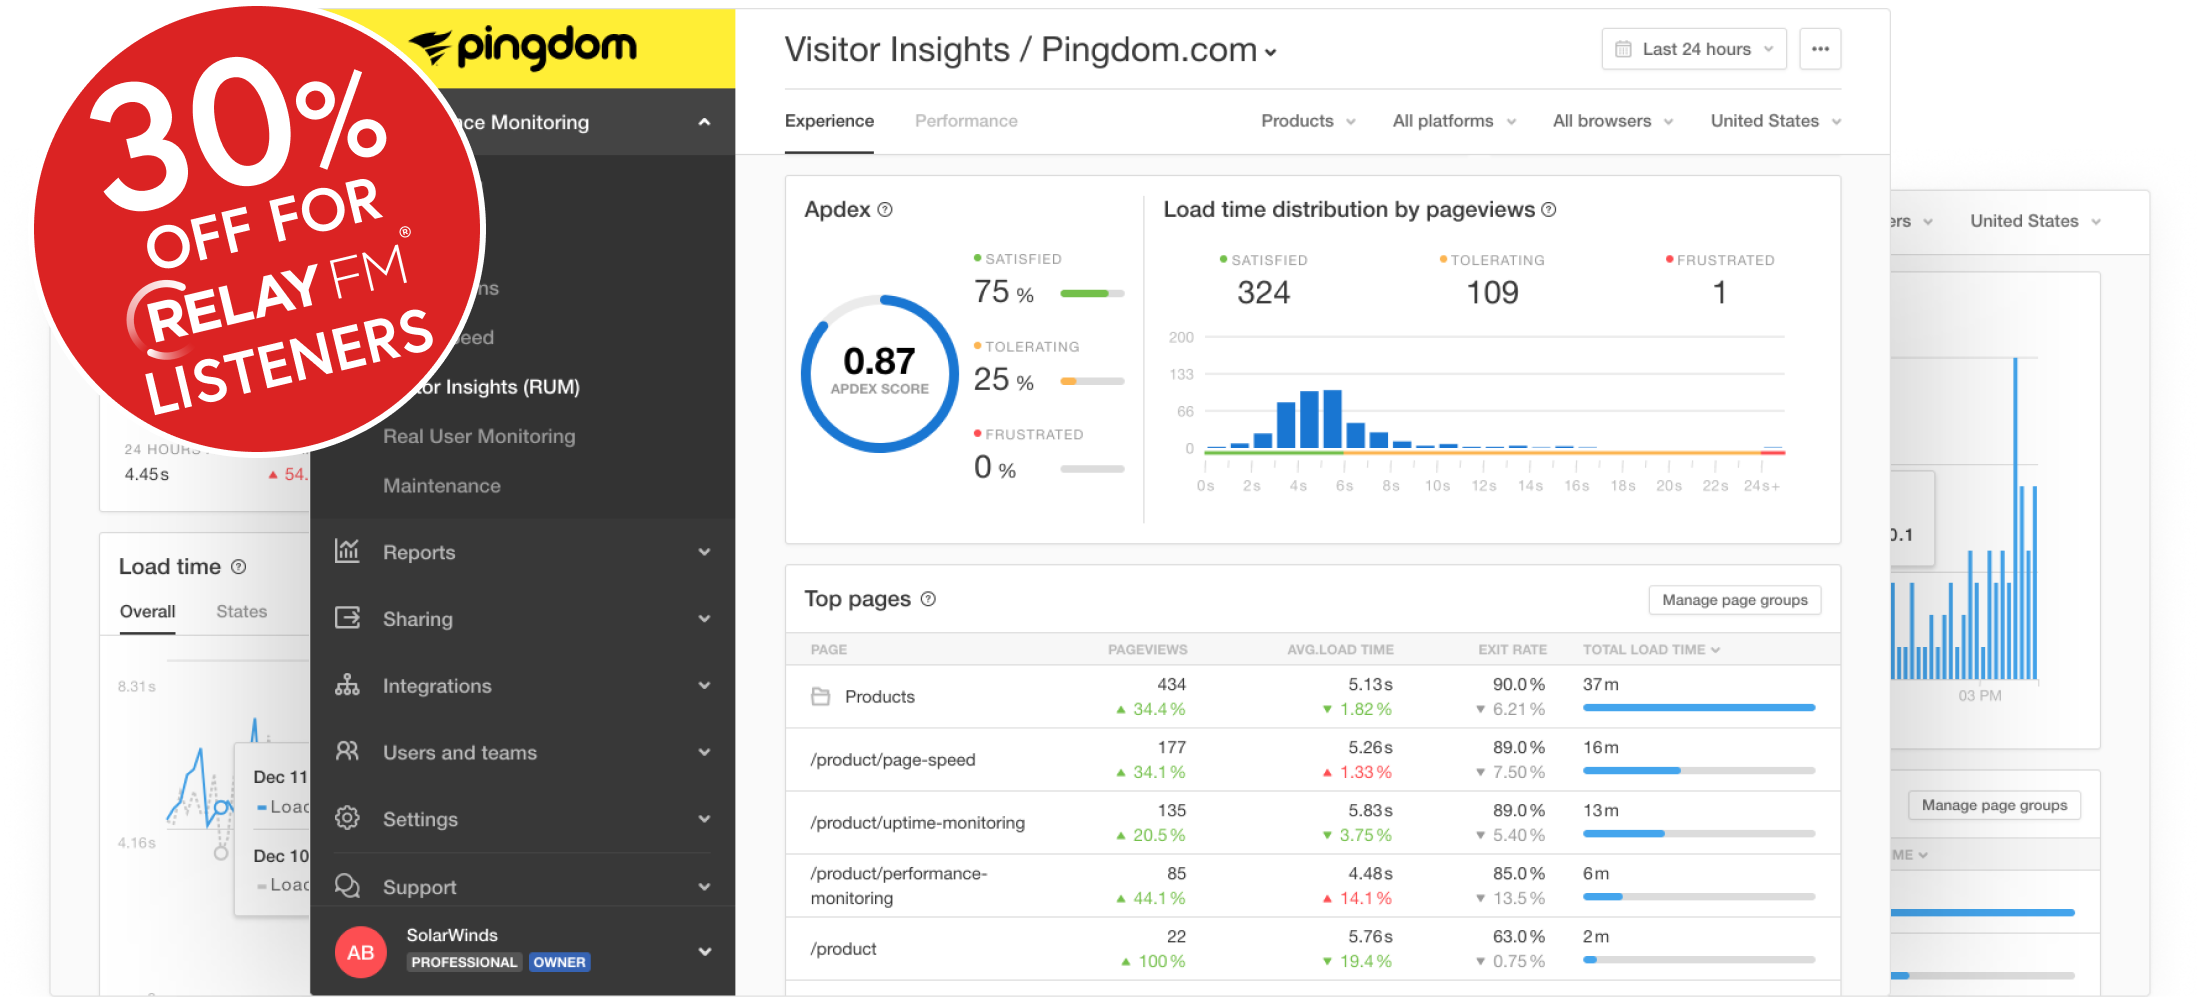Click Manage page groups in background window

pos(1994,805)
